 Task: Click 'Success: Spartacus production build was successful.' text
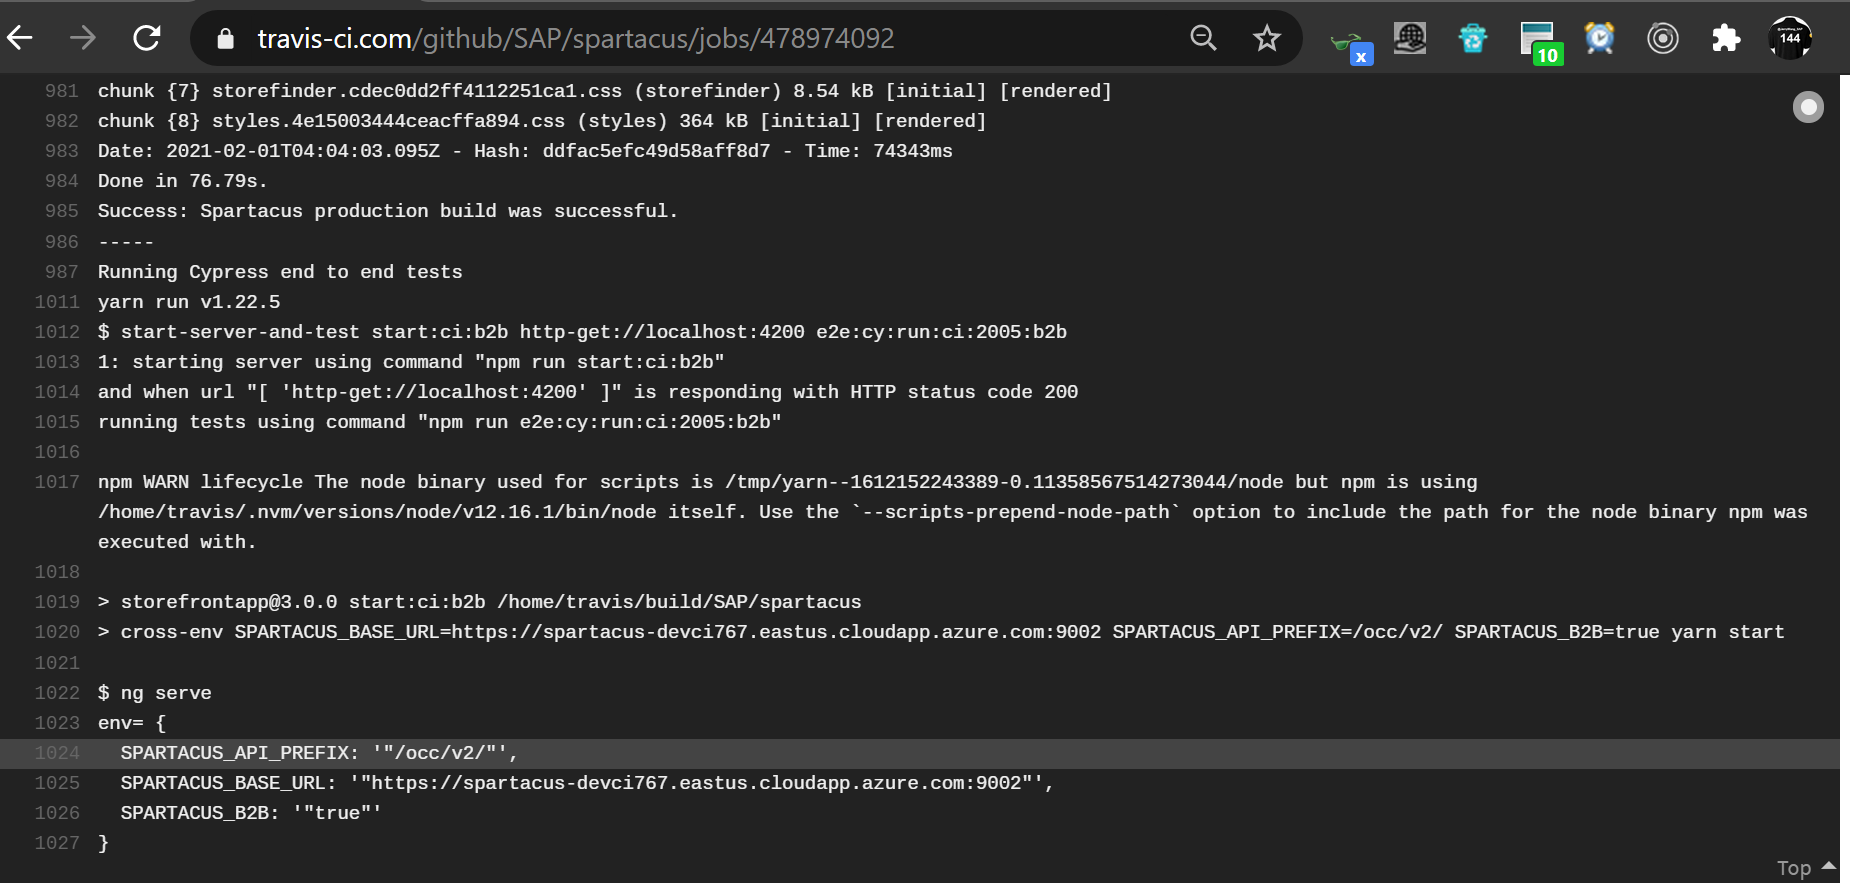tap(388, 211)
